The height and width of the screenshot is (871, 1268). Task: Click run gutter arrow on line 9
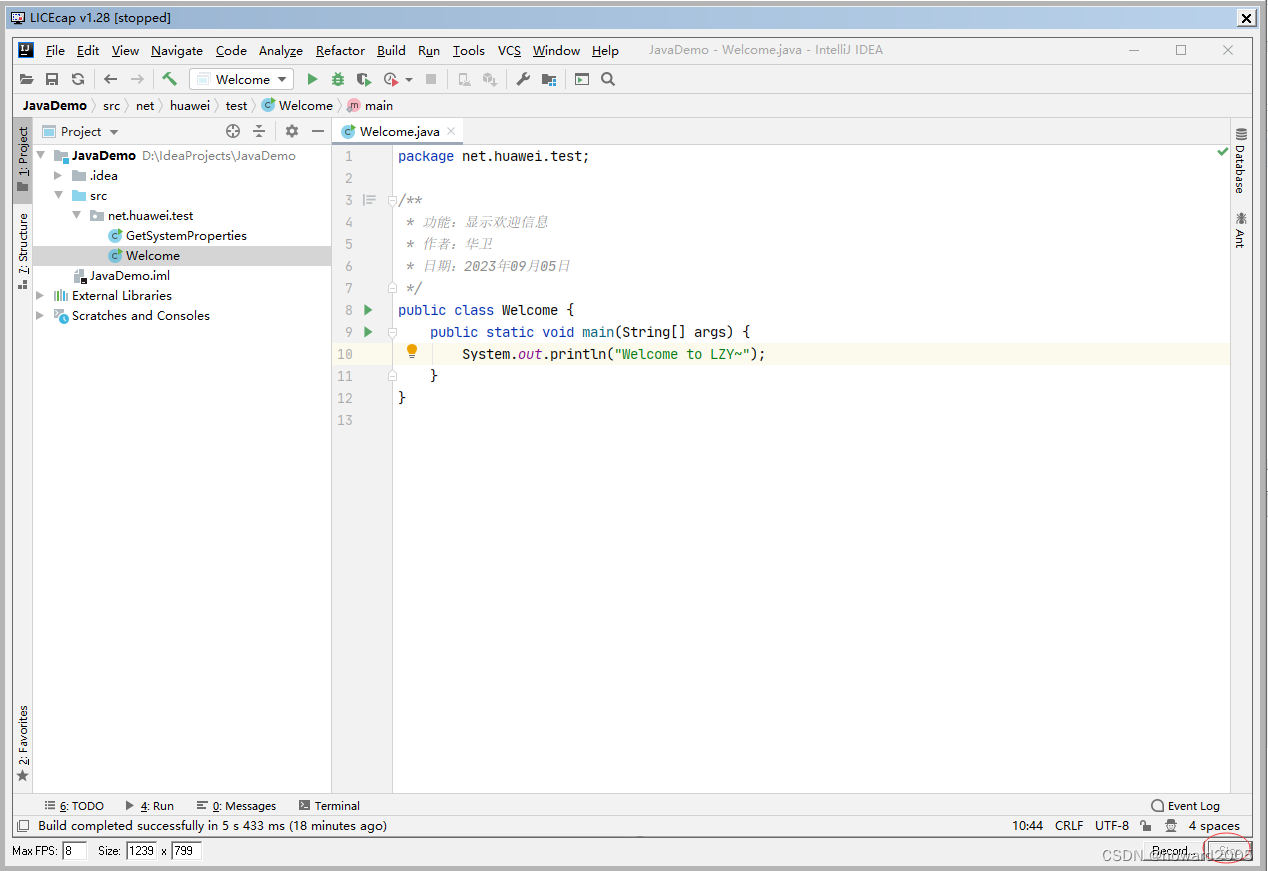pos(368,332)
